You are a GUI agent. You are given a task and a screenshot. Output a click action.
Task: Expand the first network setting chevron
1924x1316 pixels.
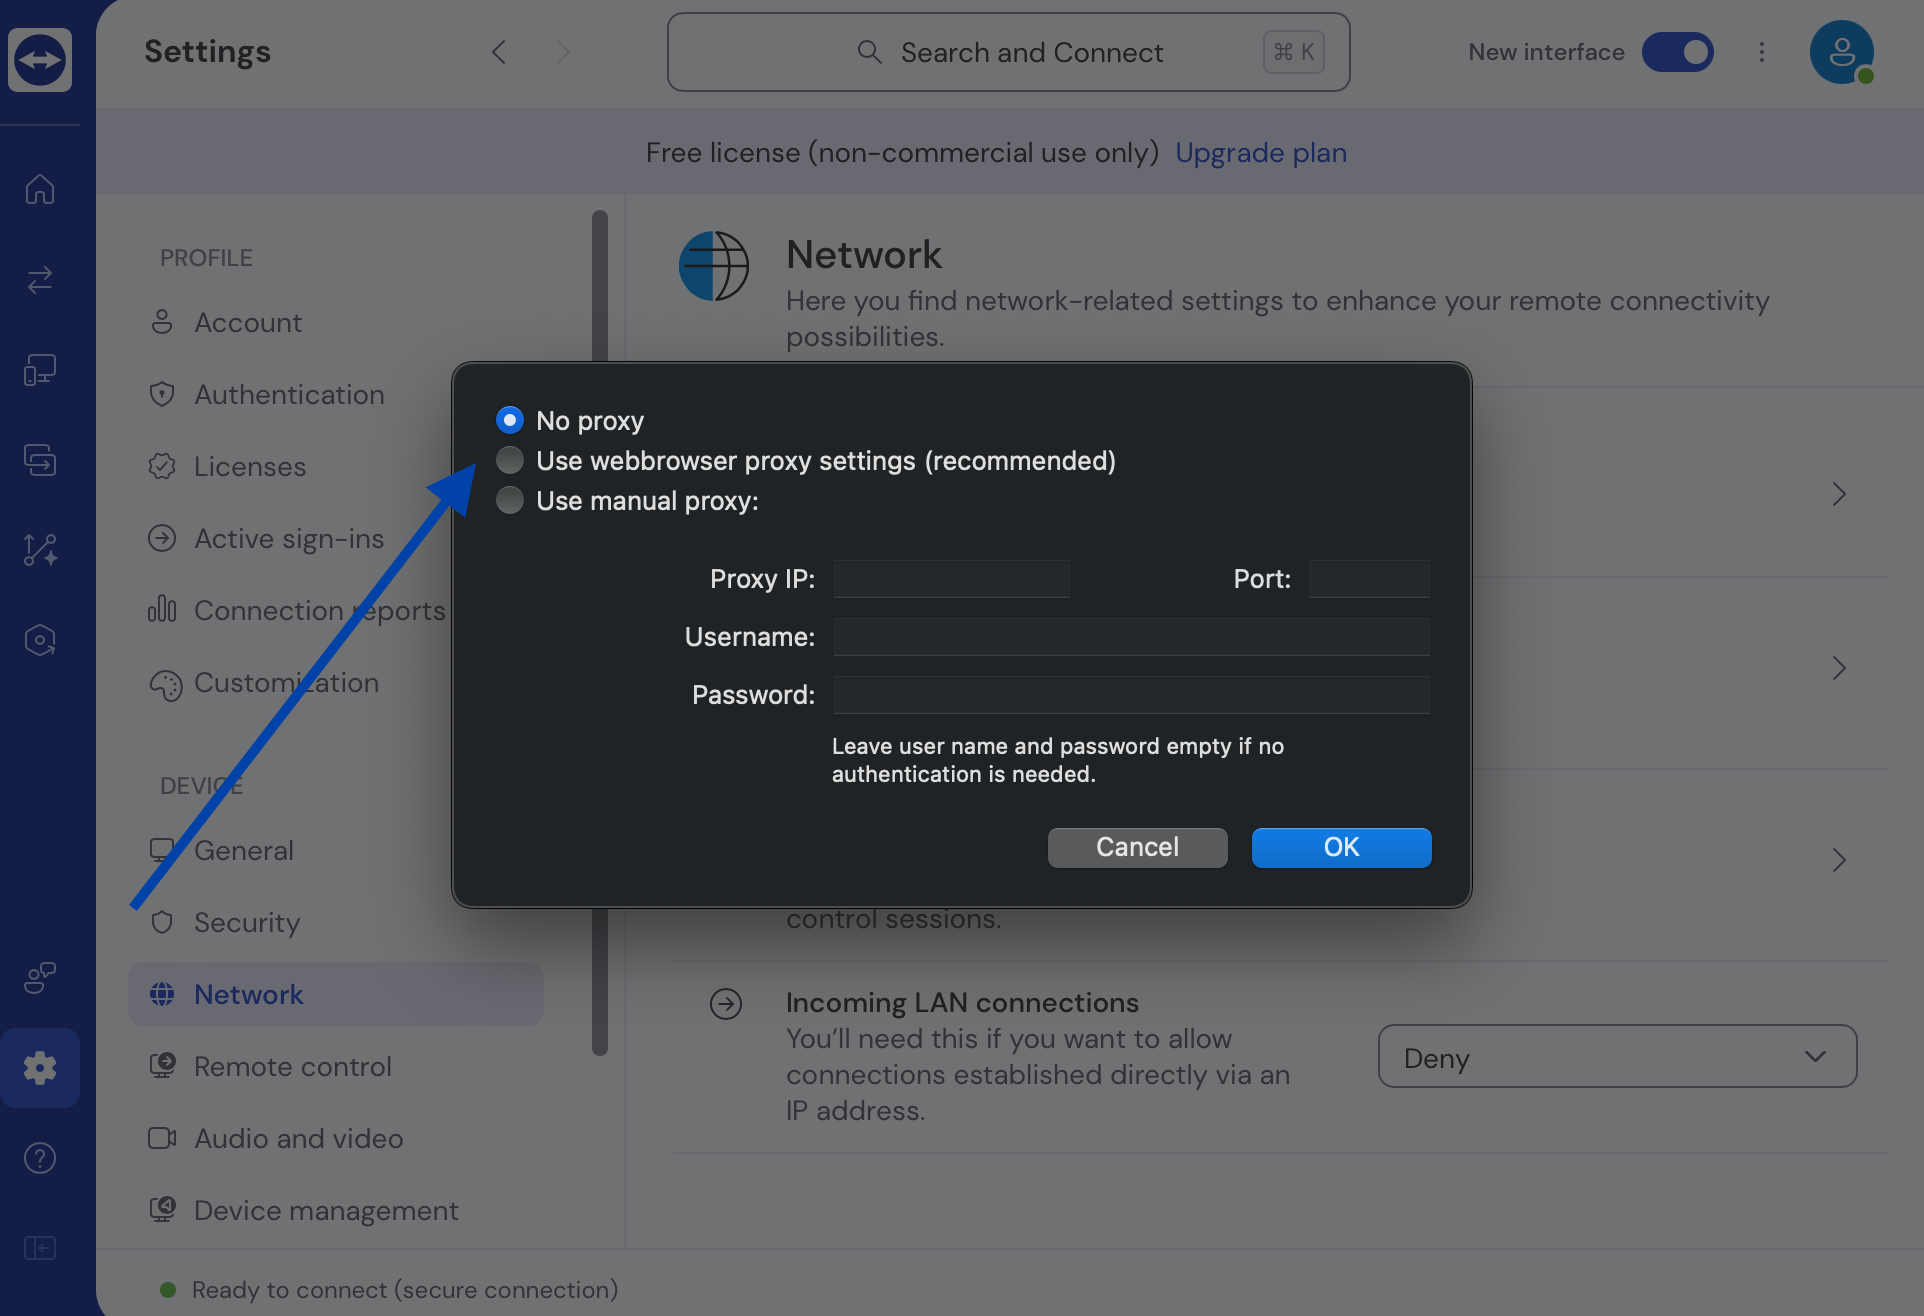1839,494
